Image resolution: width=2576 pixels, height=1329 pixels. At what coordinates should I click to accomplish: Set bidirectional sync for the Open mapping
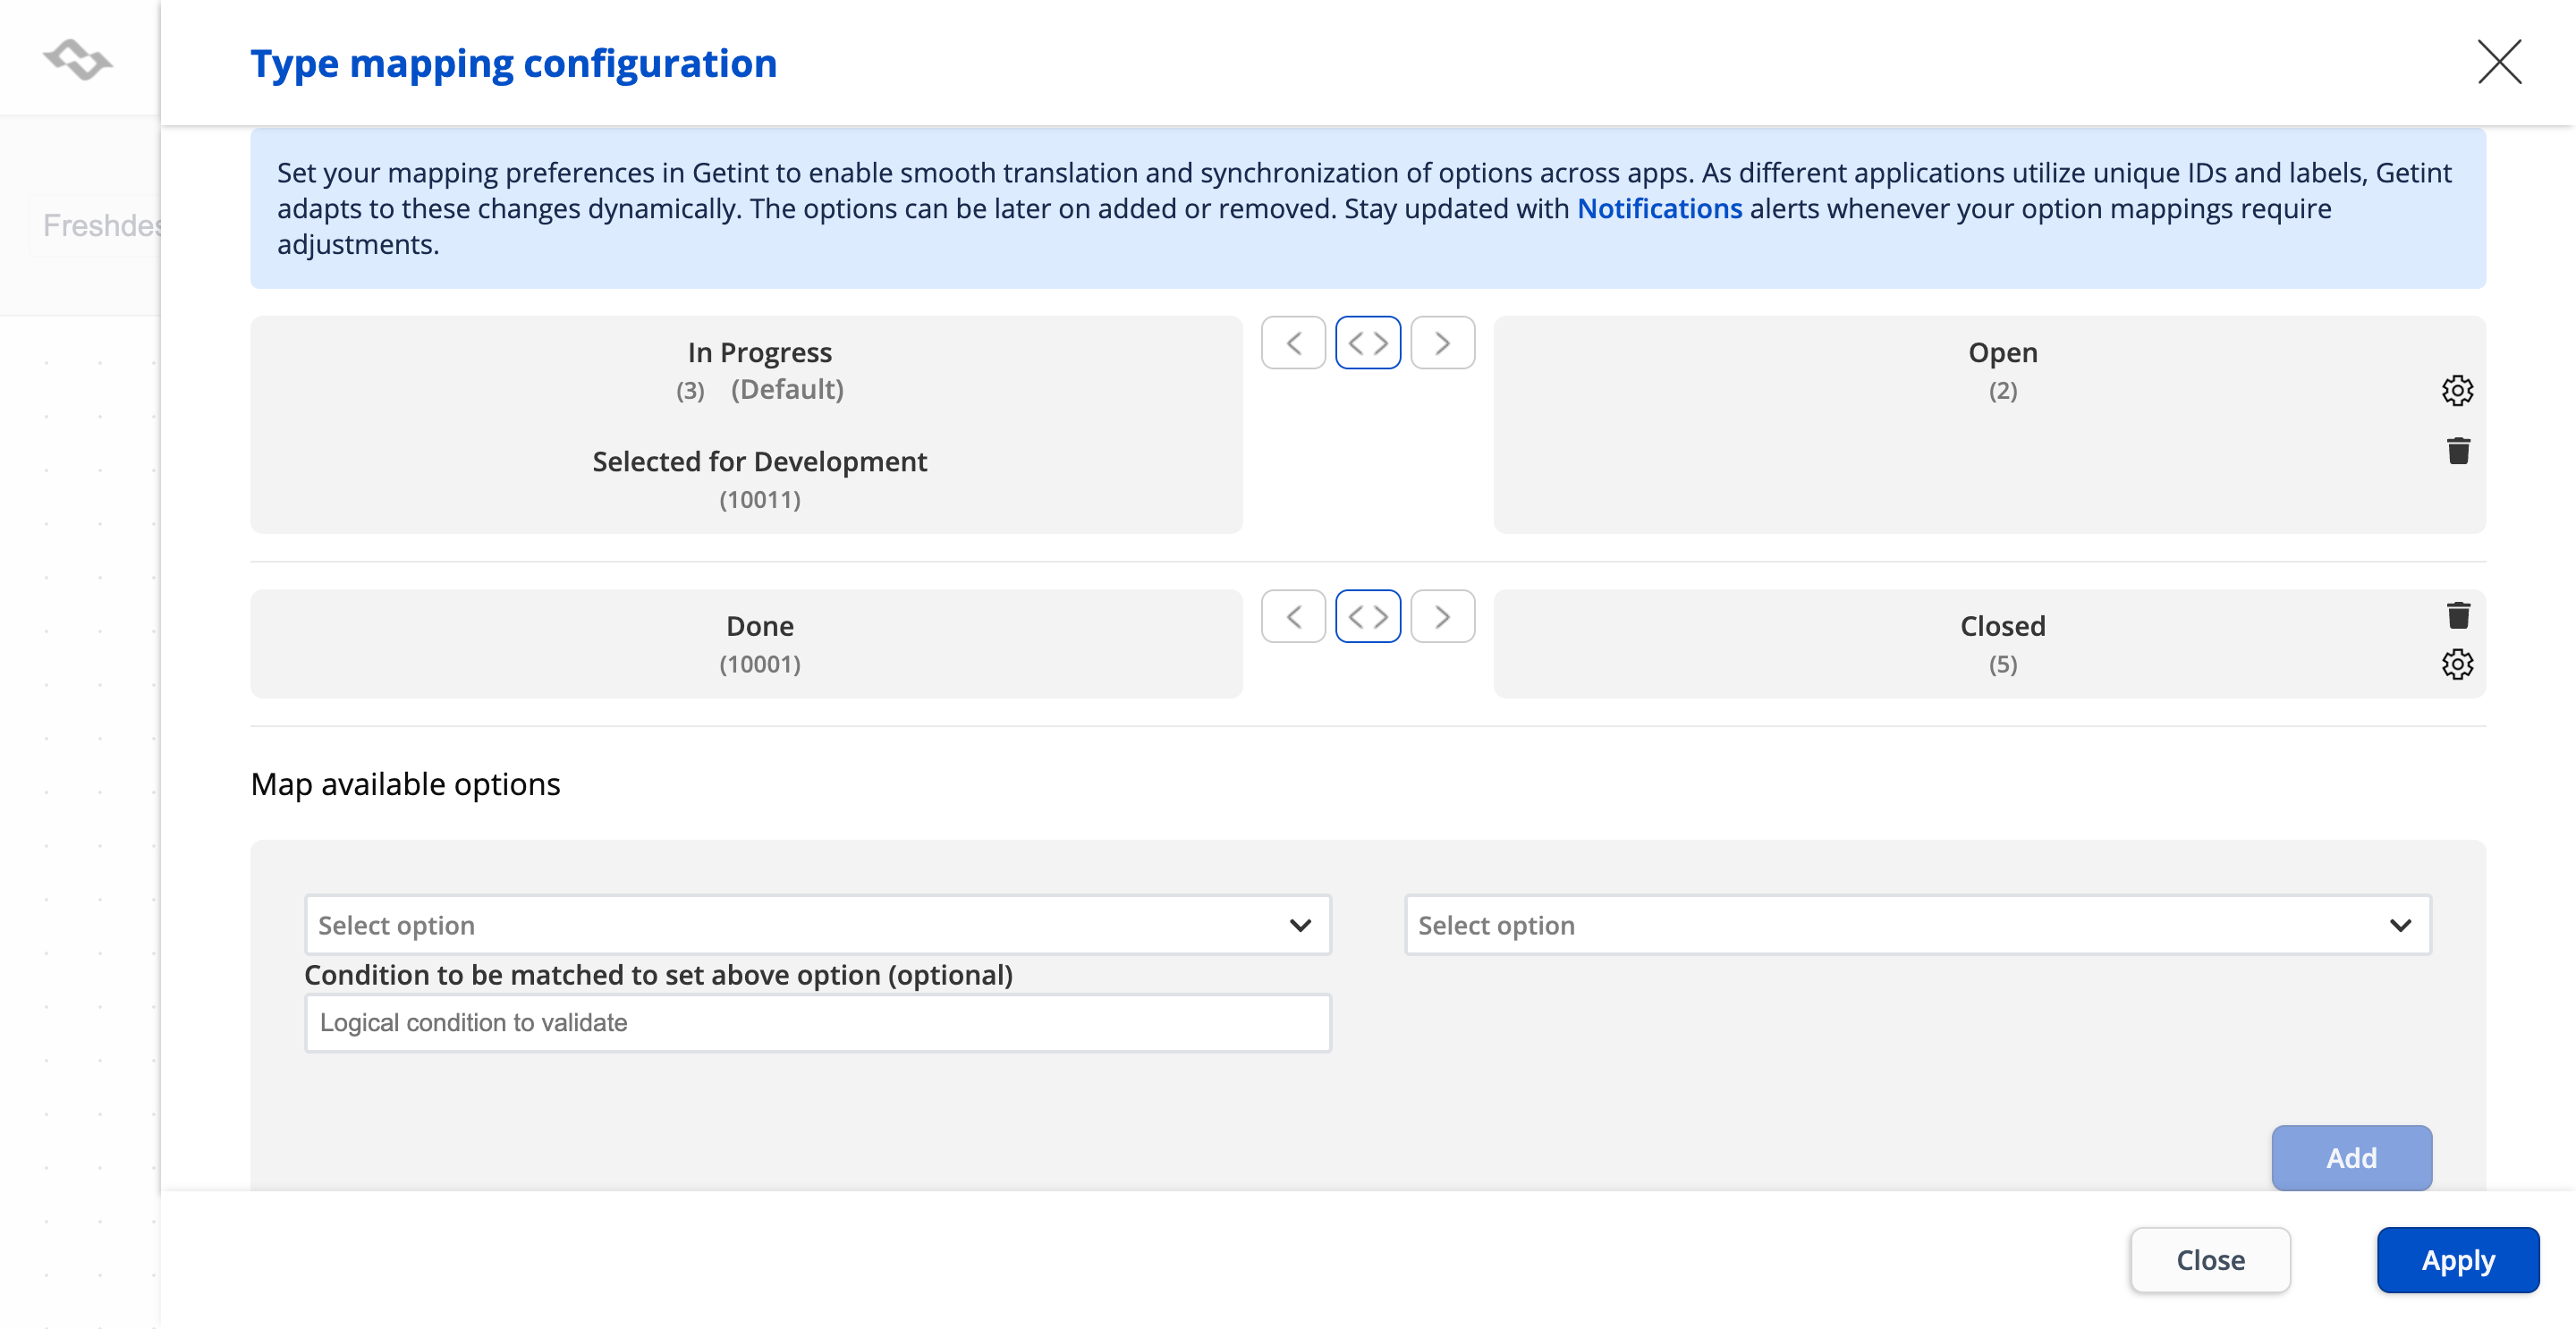[1368, 343]
